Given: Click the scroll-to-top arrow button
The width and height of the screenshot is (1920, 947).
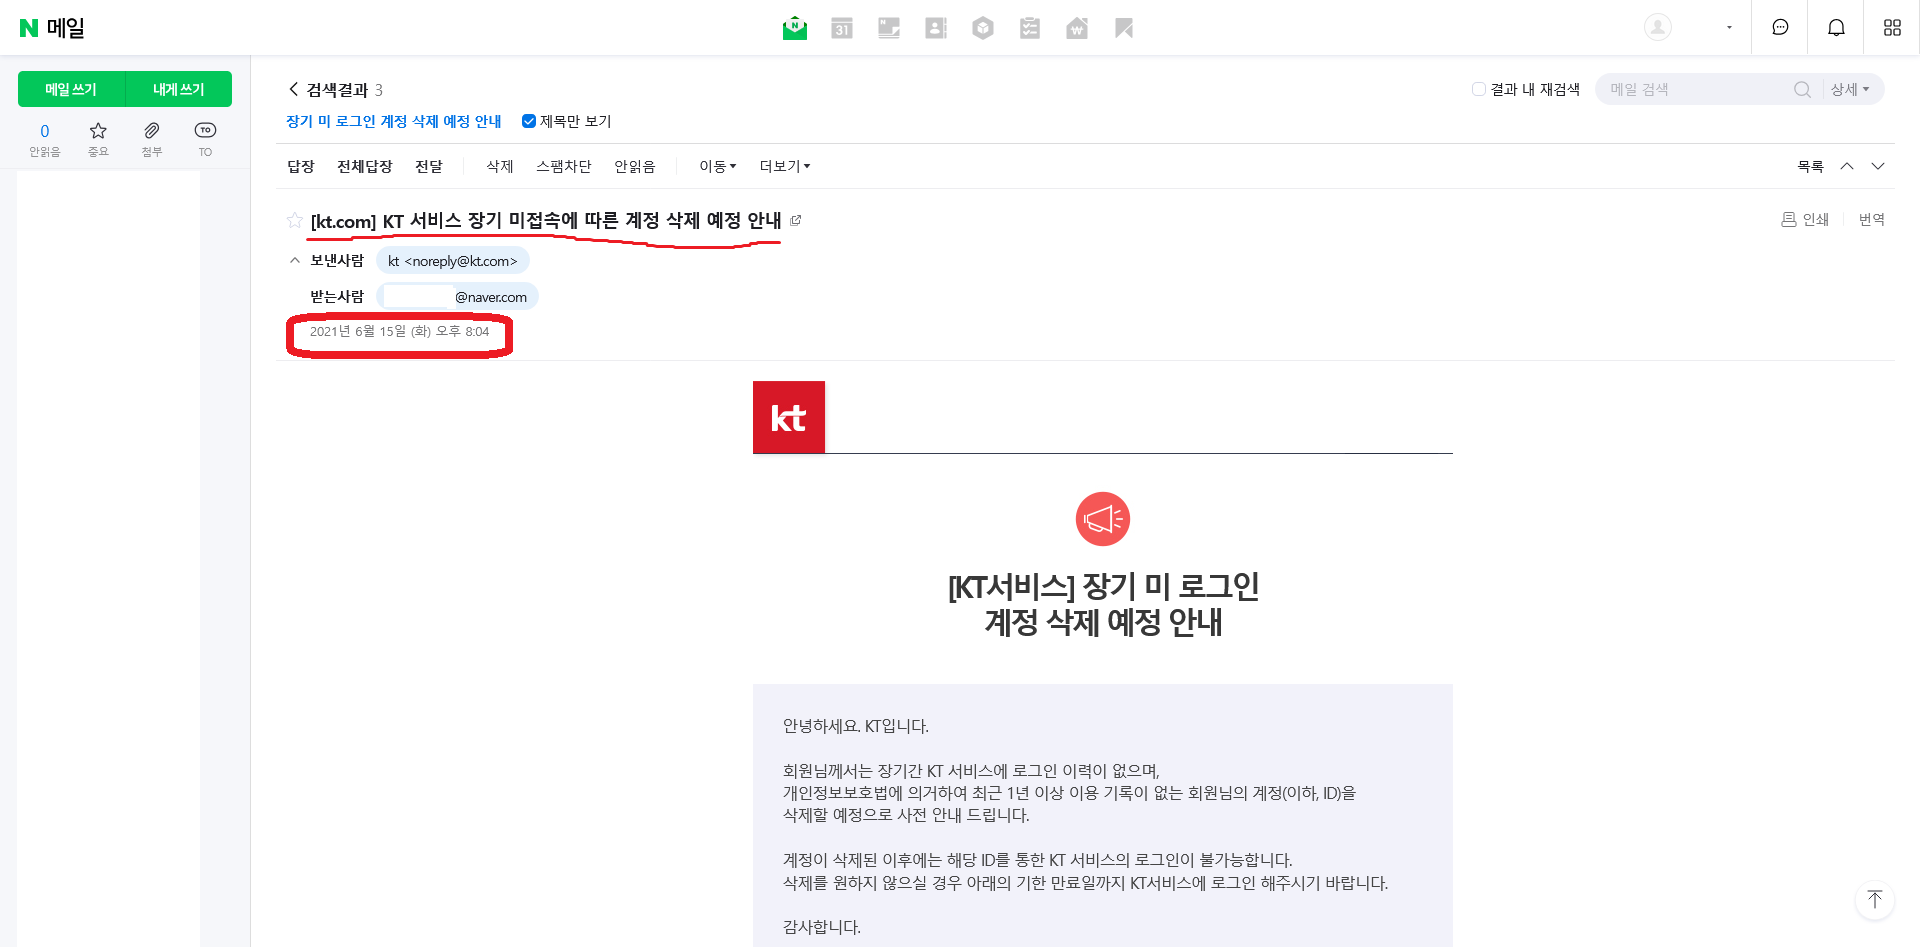Looking at the screenshot, I should (1875, 899).
